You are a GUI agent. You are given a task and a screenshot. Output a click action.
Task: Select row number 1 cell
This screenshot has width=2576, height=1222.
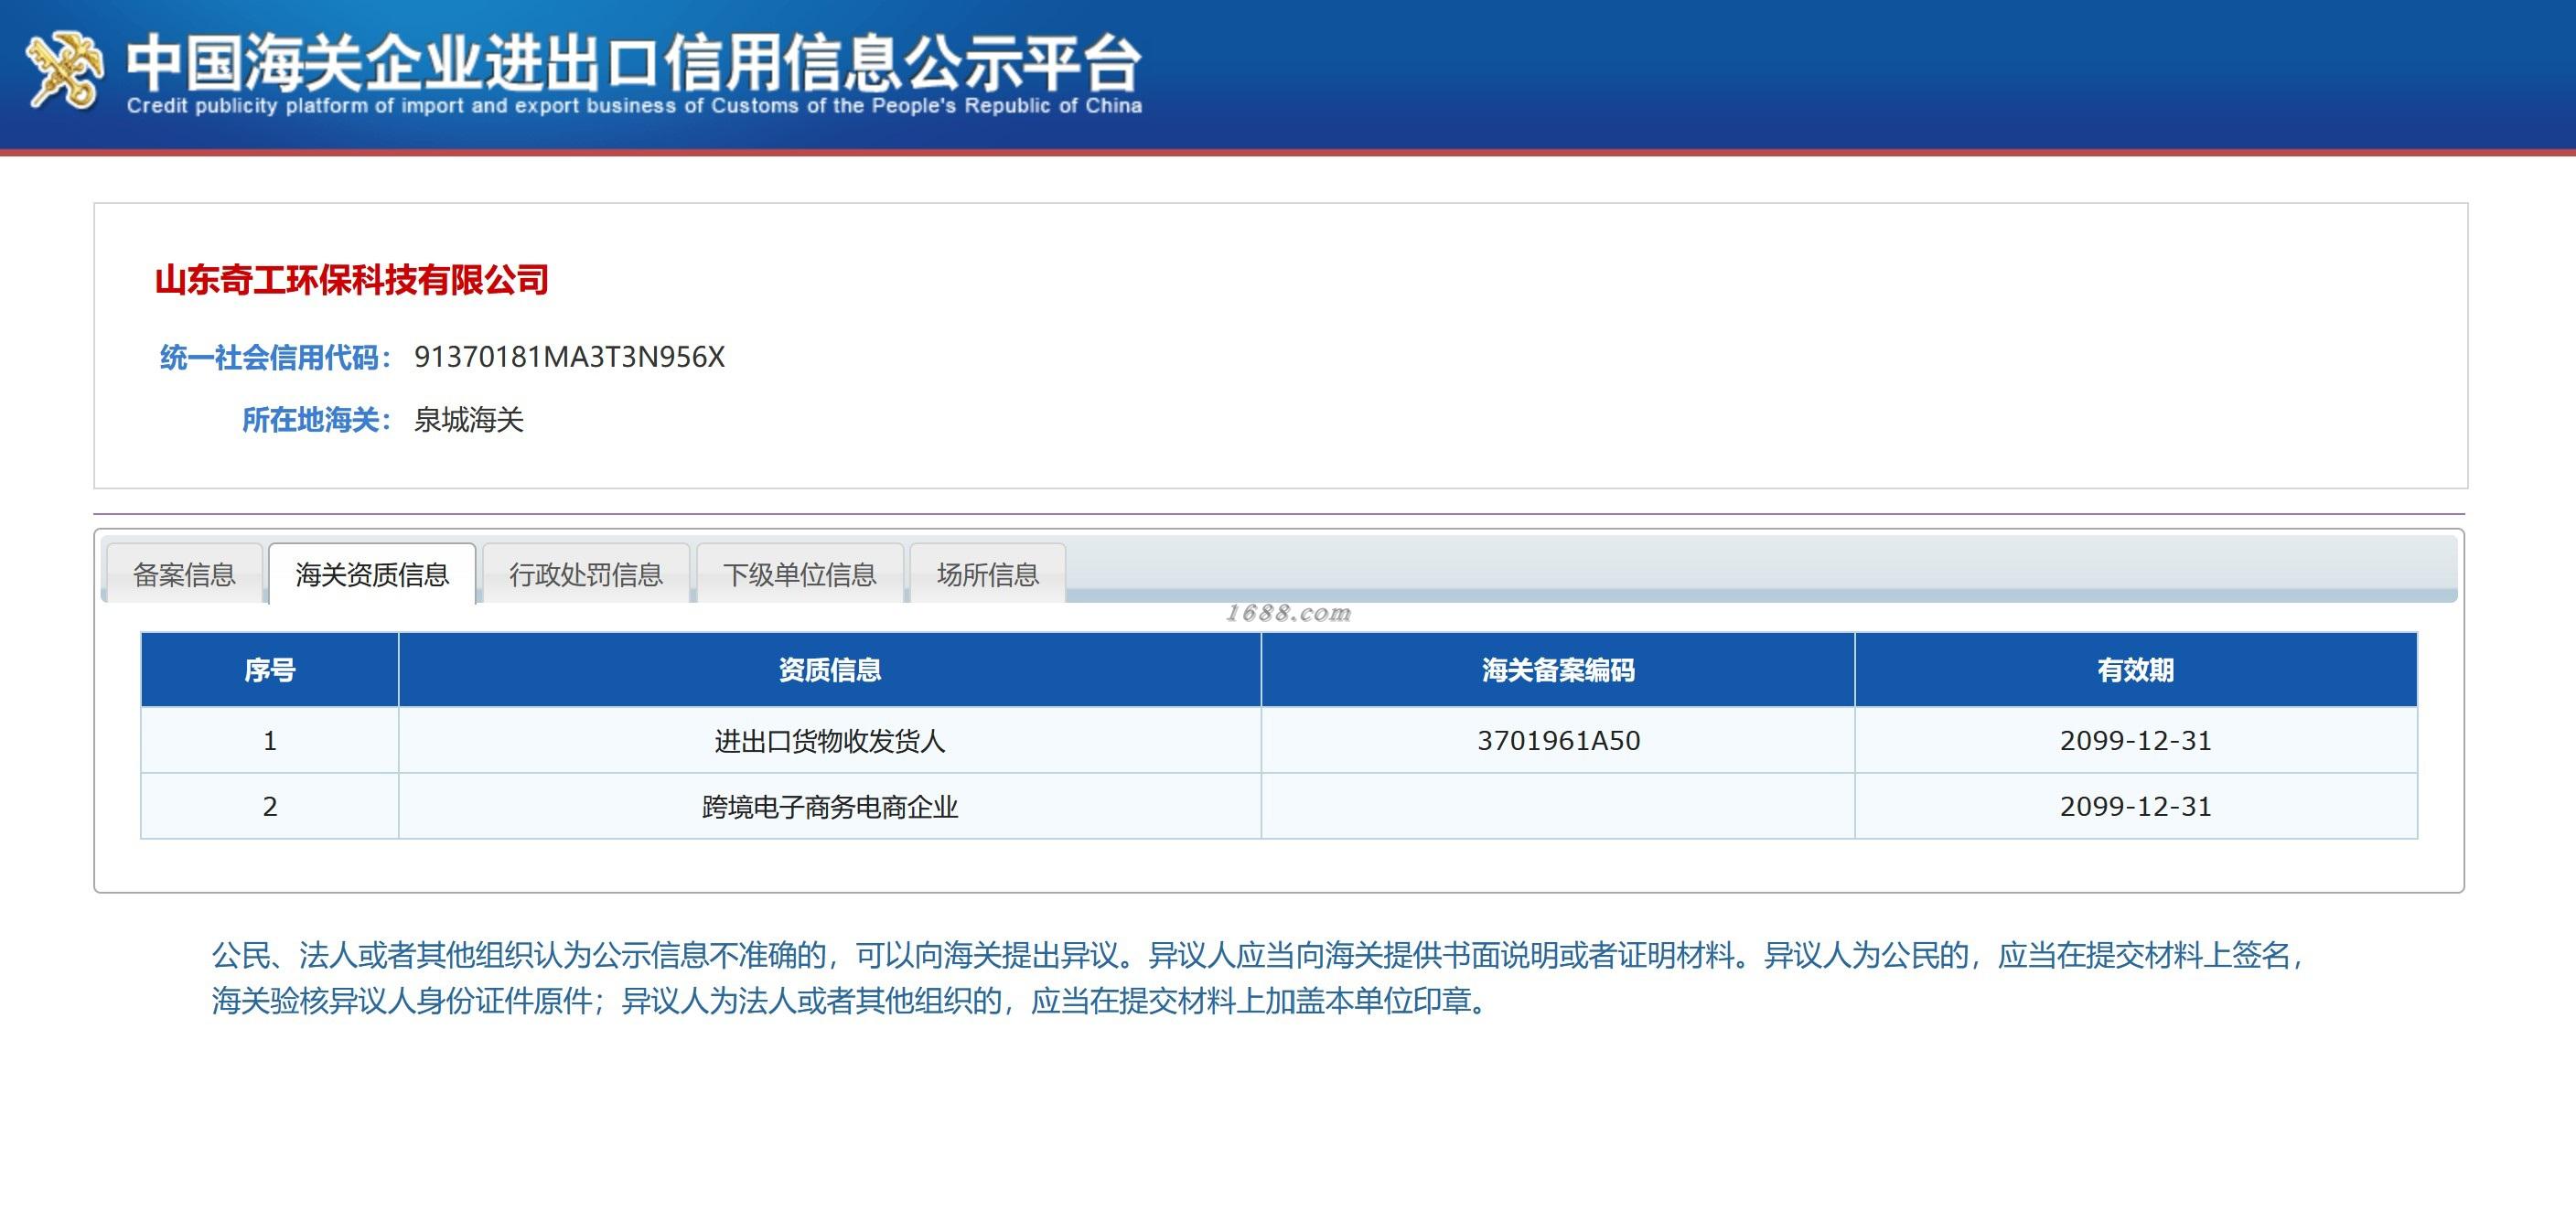pyautogui.click(x=270, y=741)
